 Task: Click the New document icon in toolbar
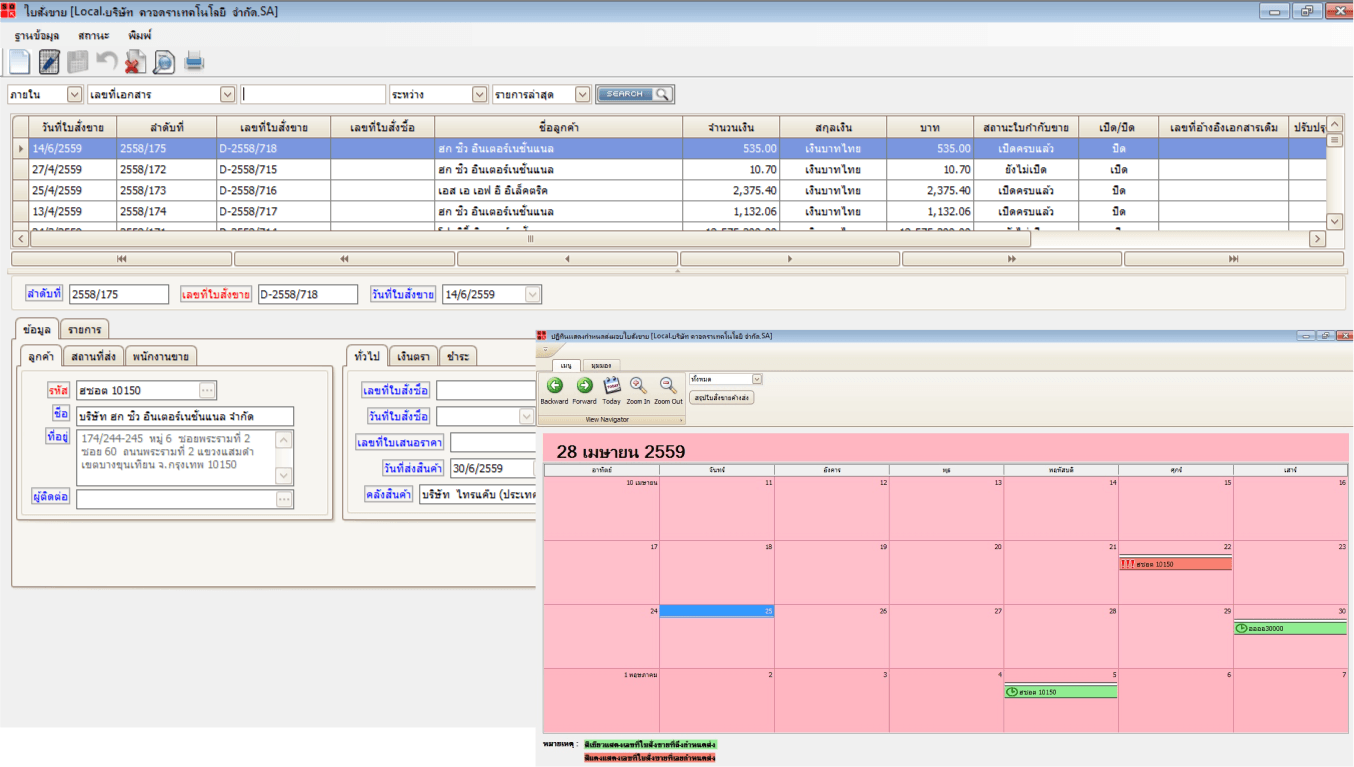[19, 62]
